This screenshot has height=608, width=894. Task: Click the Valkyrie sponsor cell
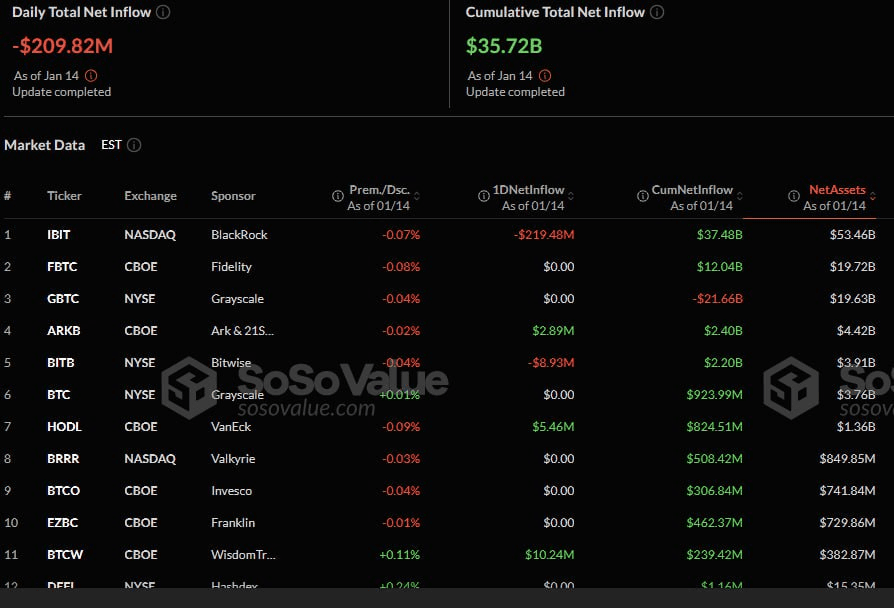click(x=233, y=458)
